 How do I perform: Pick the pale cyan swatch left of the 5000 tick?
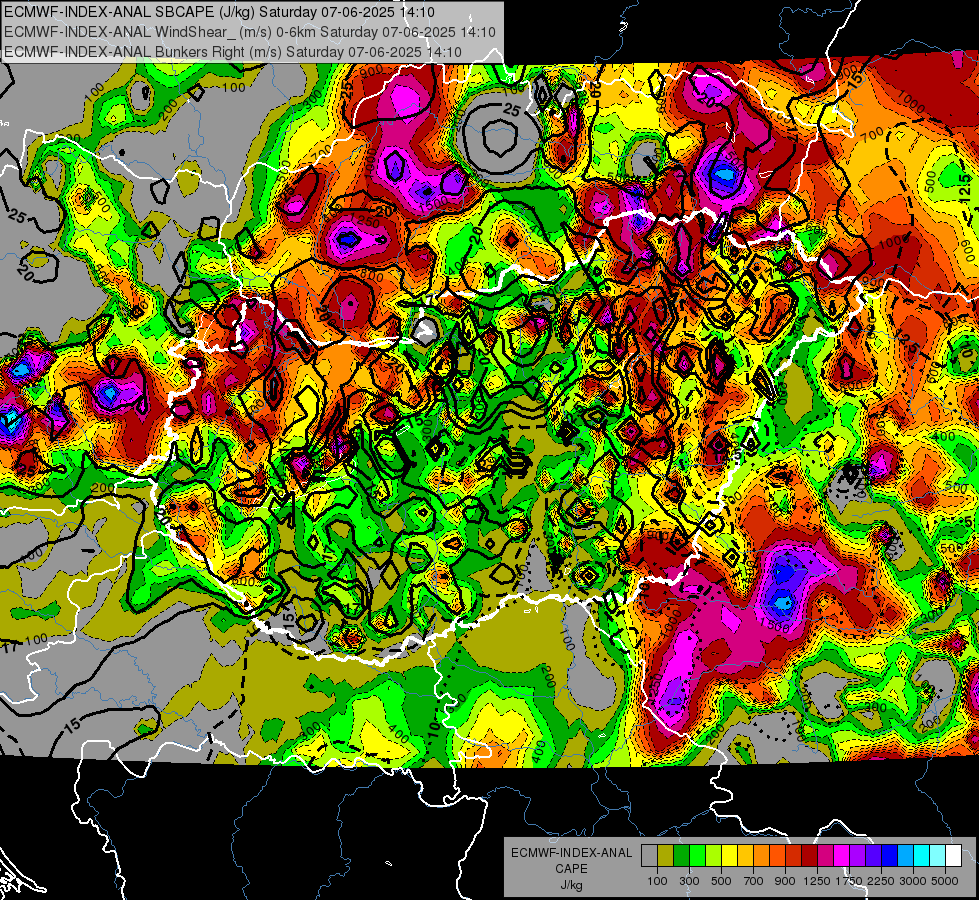(x=938, y=856)
